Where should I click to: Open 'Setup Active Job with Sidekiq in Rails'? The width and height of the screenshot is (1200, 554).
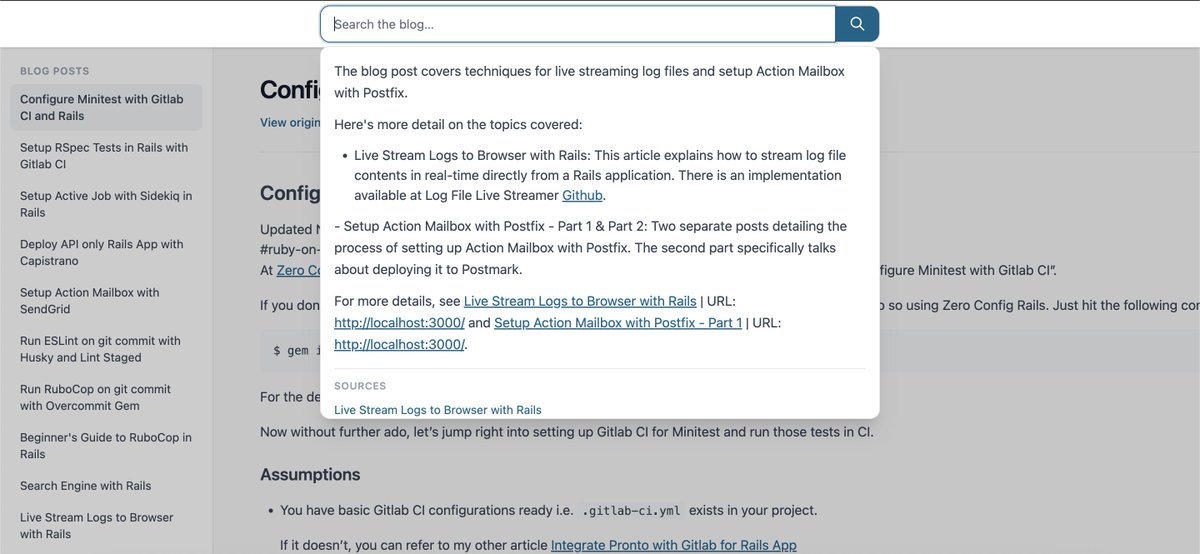[106, 204]
